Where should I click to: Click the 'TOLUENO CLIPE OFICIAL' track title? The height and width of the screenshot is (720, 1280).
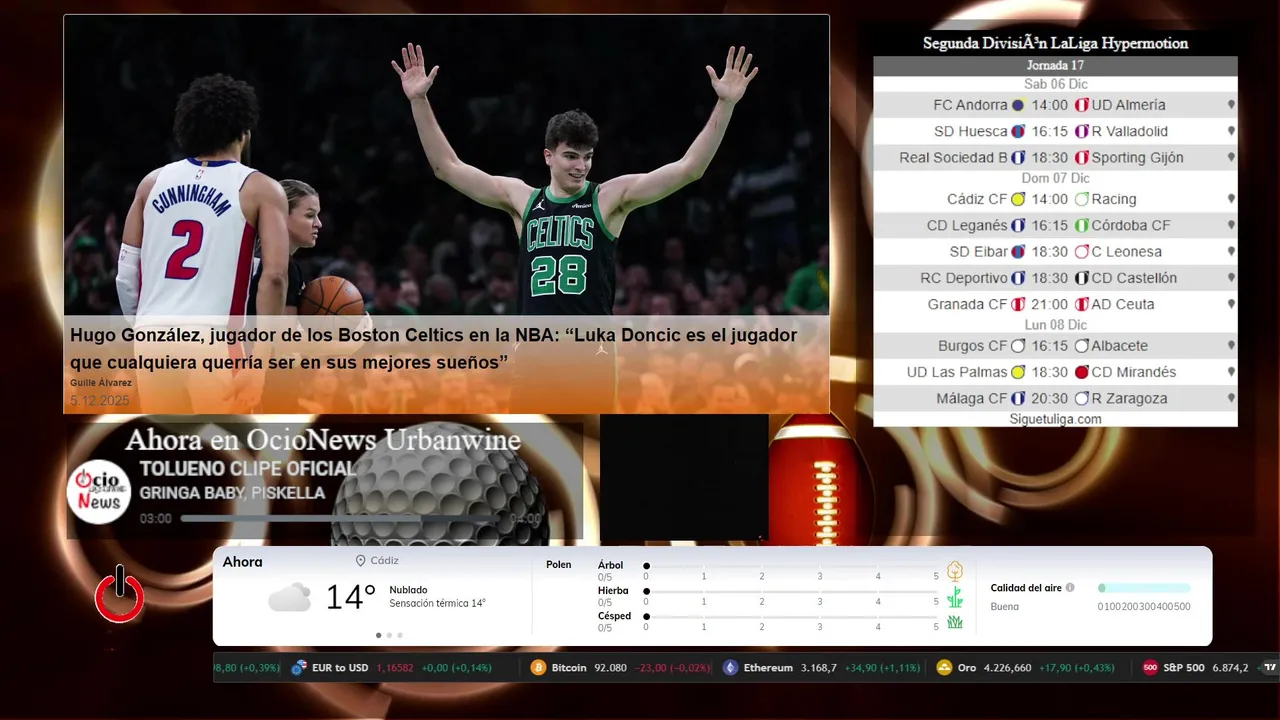(248, 469)
